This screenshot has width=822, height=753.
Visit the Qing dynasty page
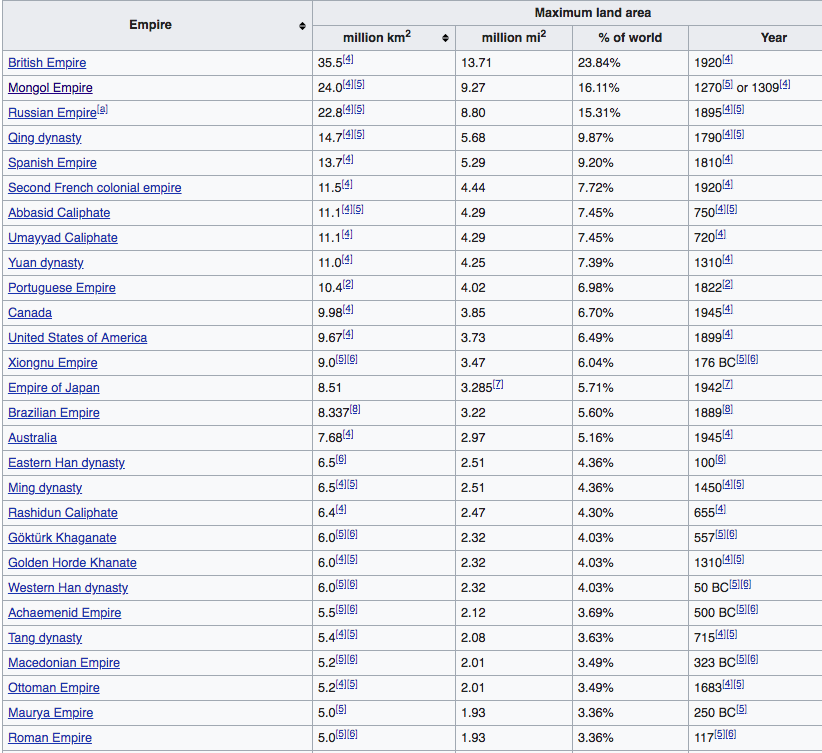coord(45,138)
